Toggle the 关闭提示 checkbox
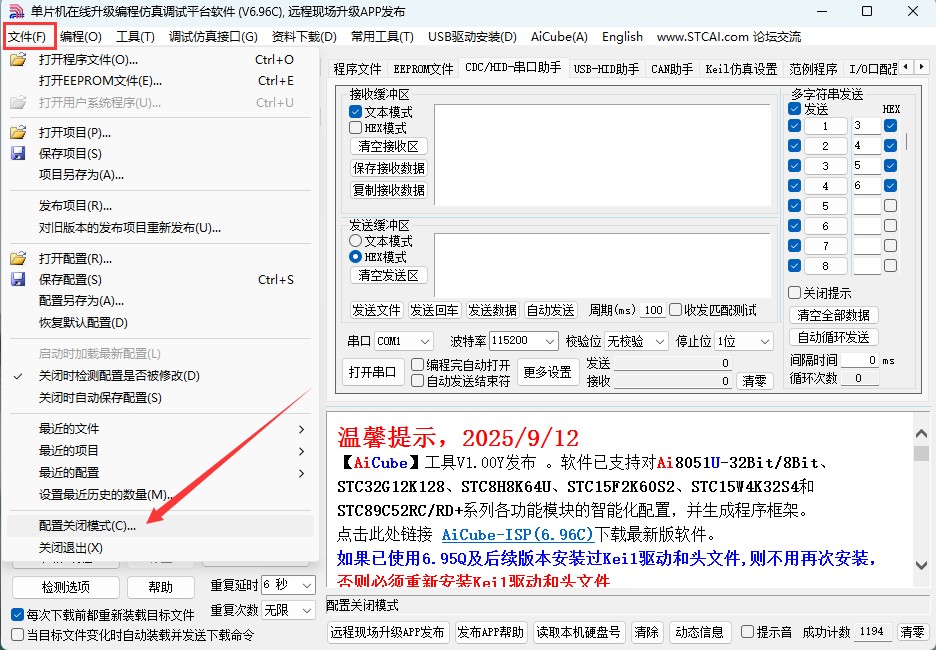The height and width of the screenshot is (650, 936). pos(794,293)
